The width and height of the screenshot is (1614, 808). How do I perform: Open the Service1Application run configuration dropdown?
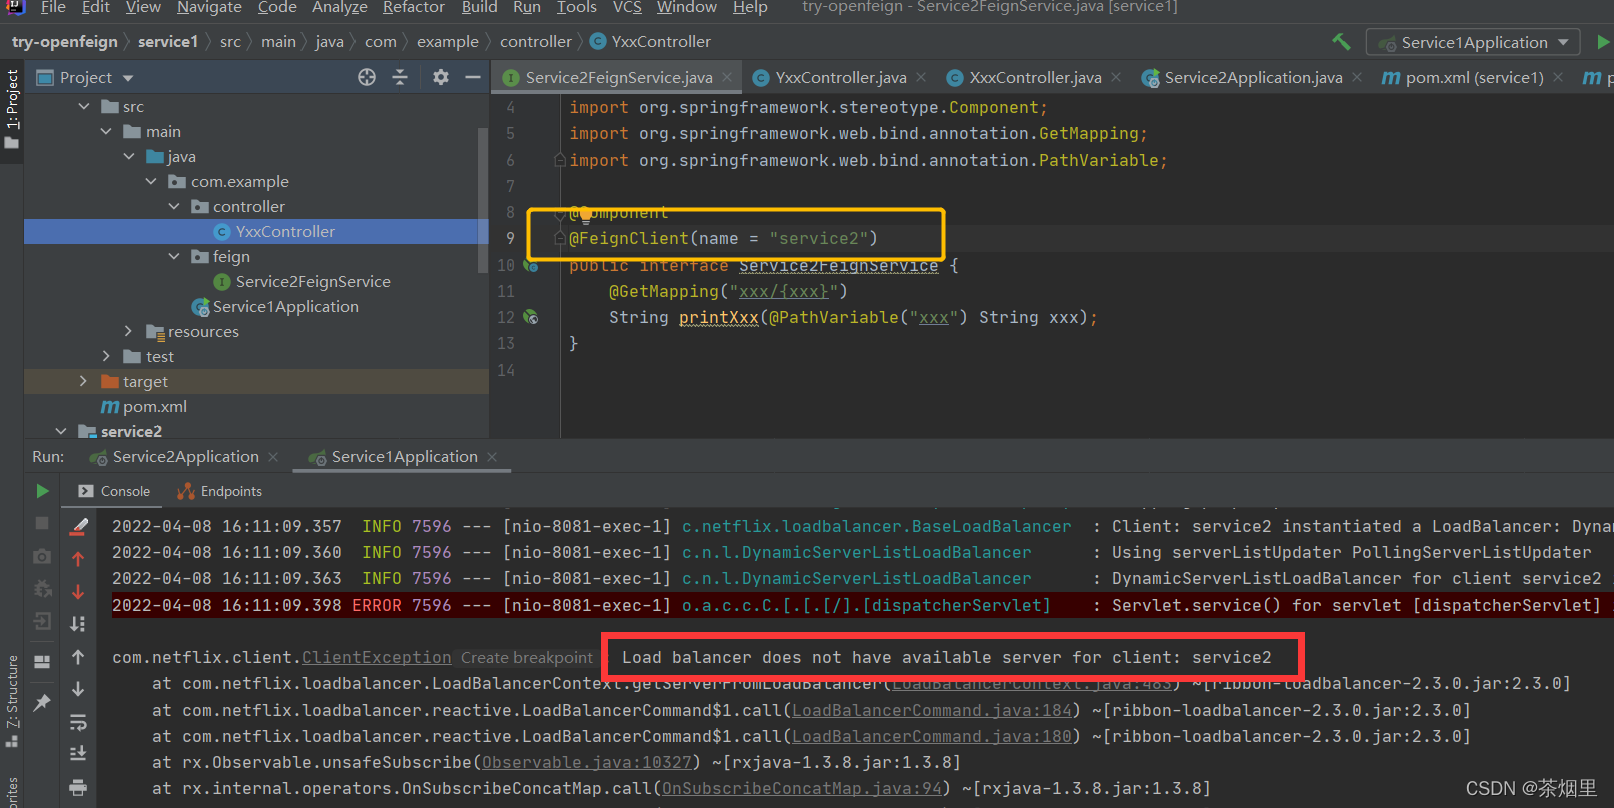pyautogui.click(x=1474, y=42)
